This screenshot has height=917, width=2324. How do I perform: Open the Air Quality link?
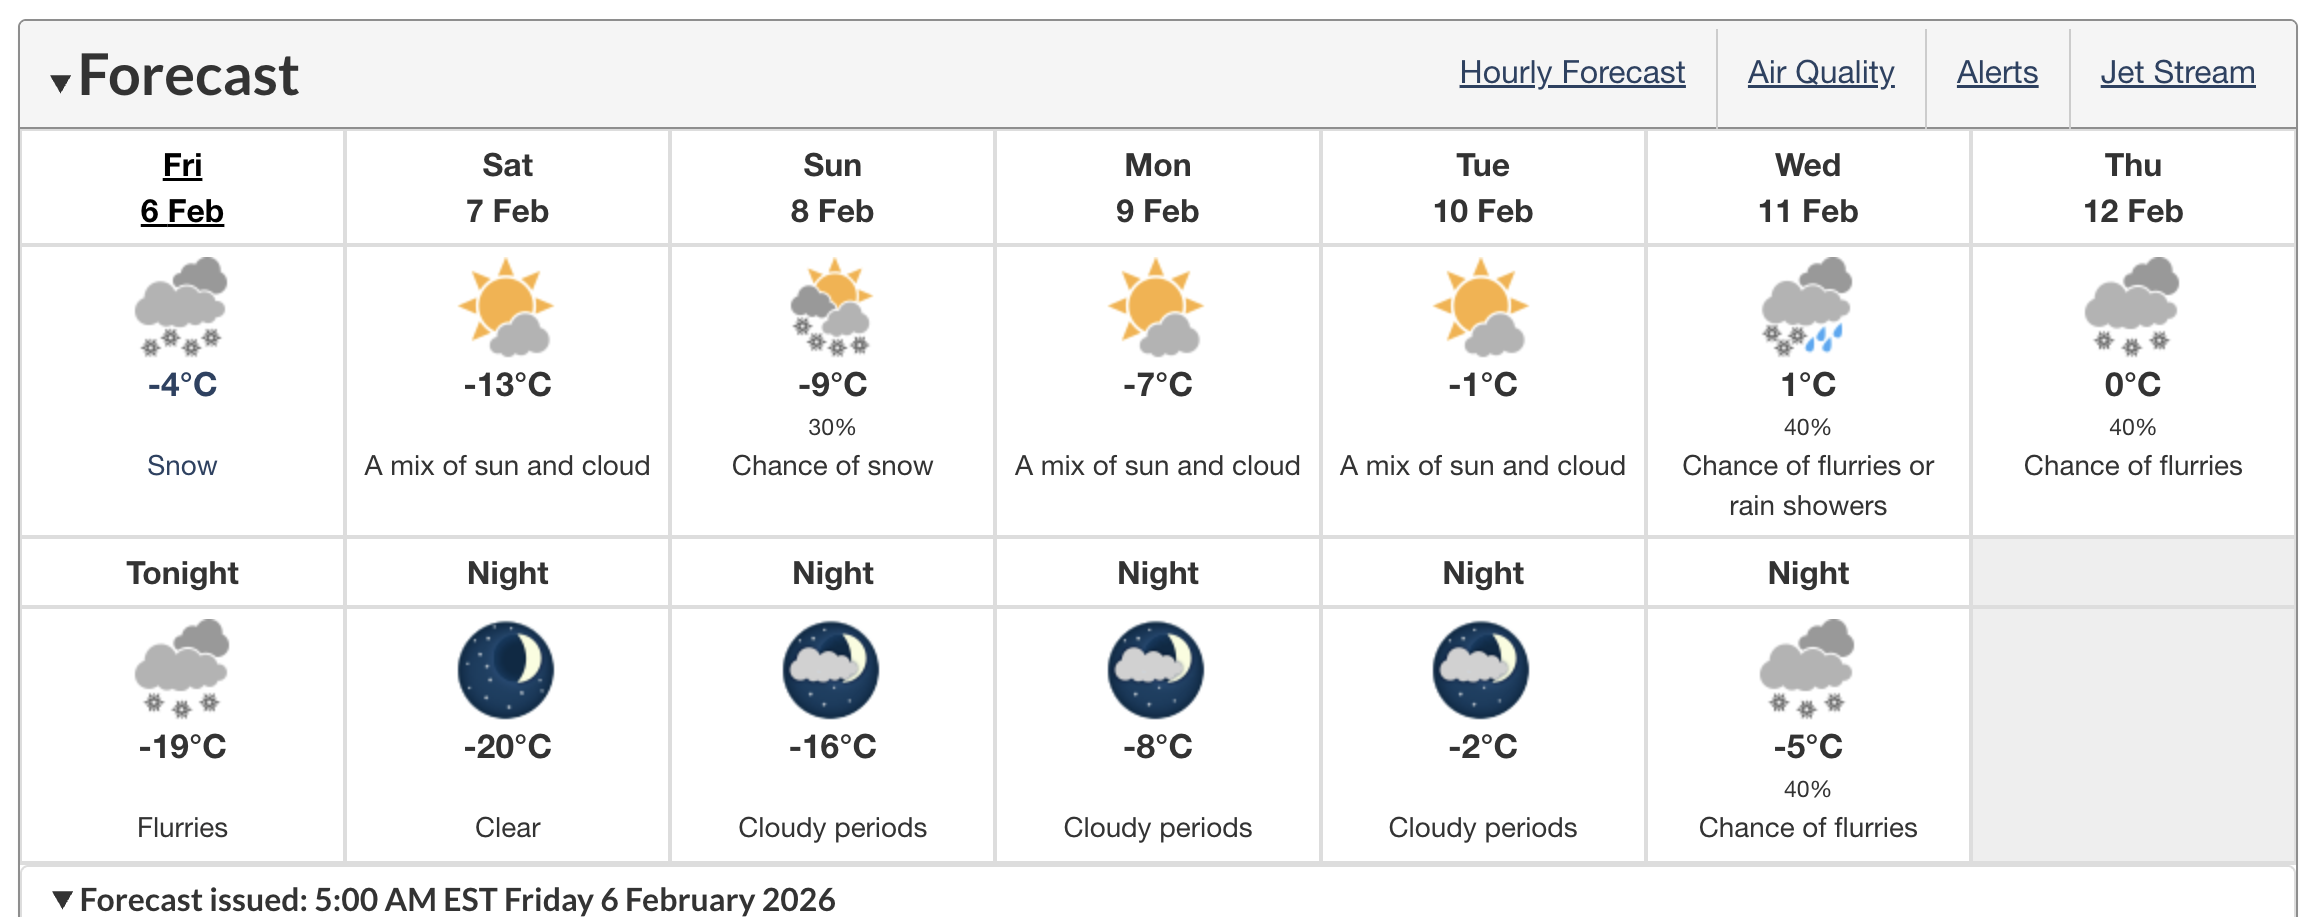pos(1821,73)
